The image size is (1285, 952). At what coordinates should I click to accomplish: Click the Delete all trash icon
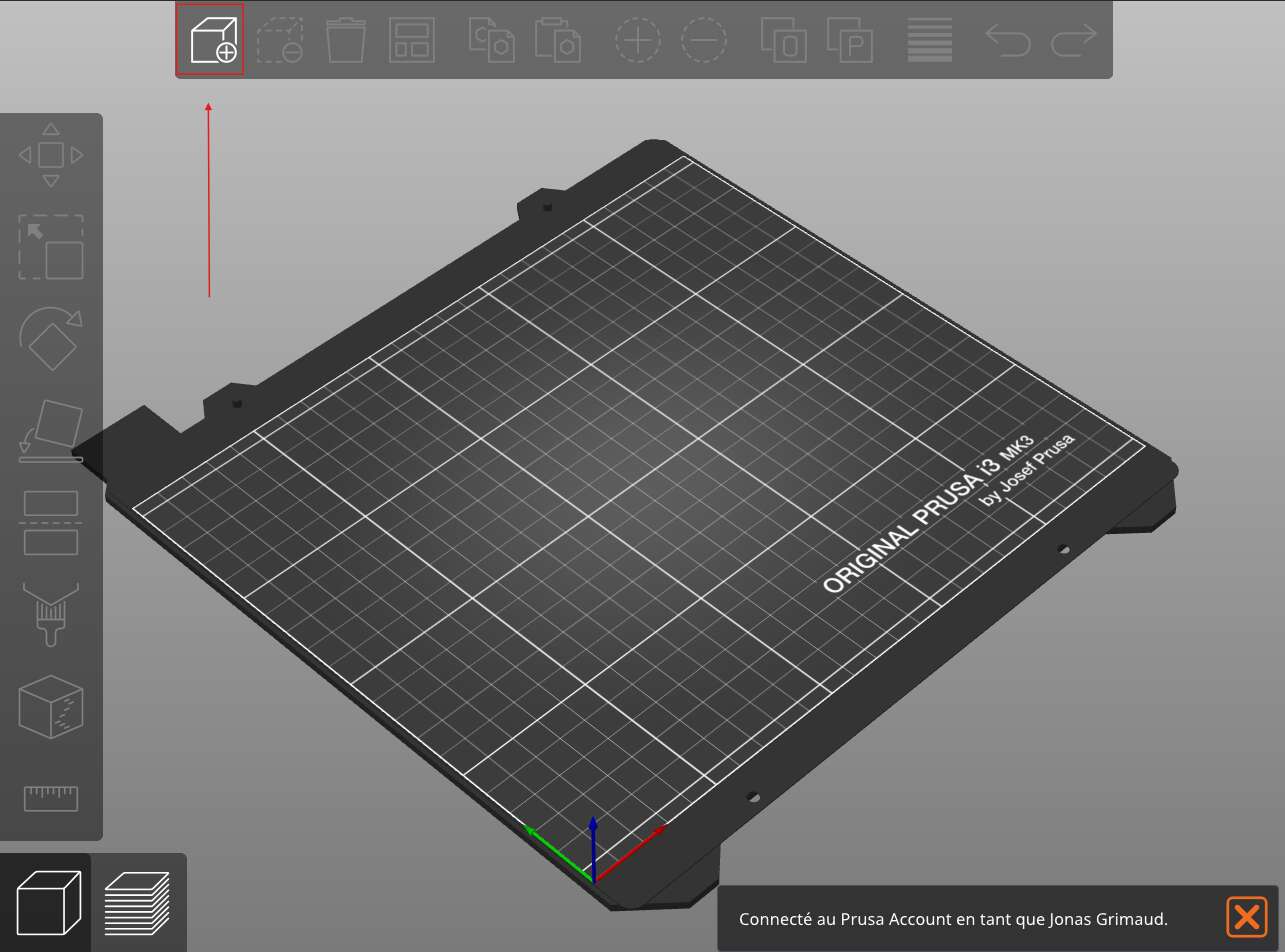[346, 41]
